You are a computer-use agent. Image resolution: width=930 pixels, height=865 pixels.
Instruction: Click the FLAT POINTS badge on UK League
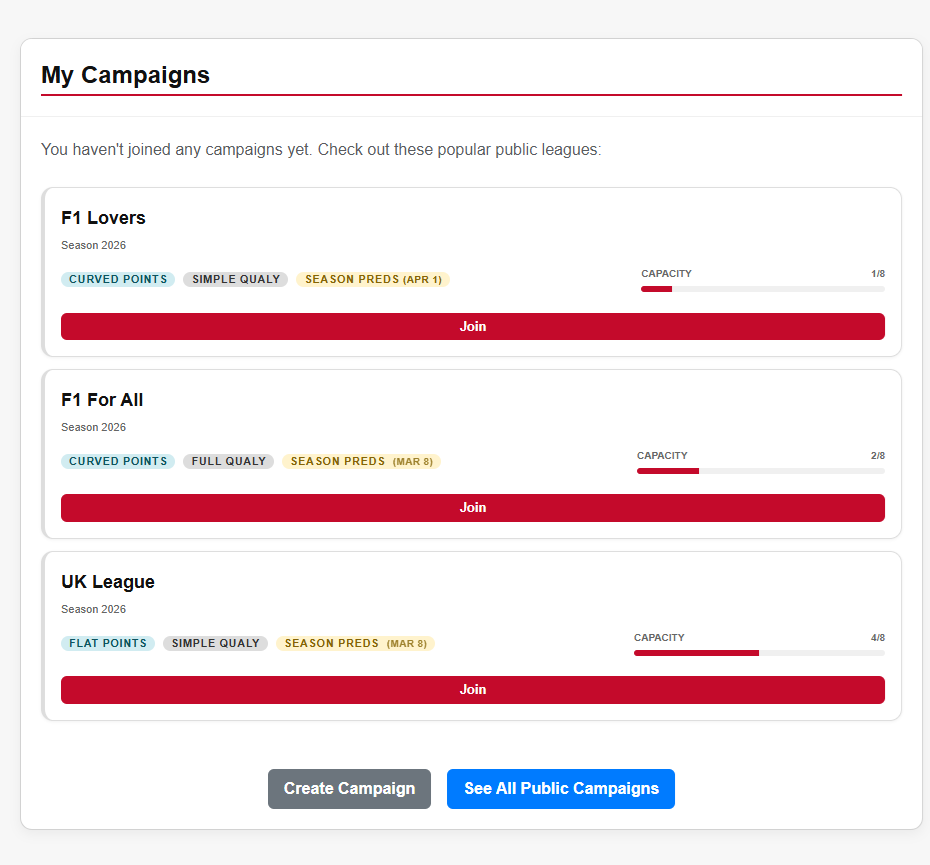(107, 643)
